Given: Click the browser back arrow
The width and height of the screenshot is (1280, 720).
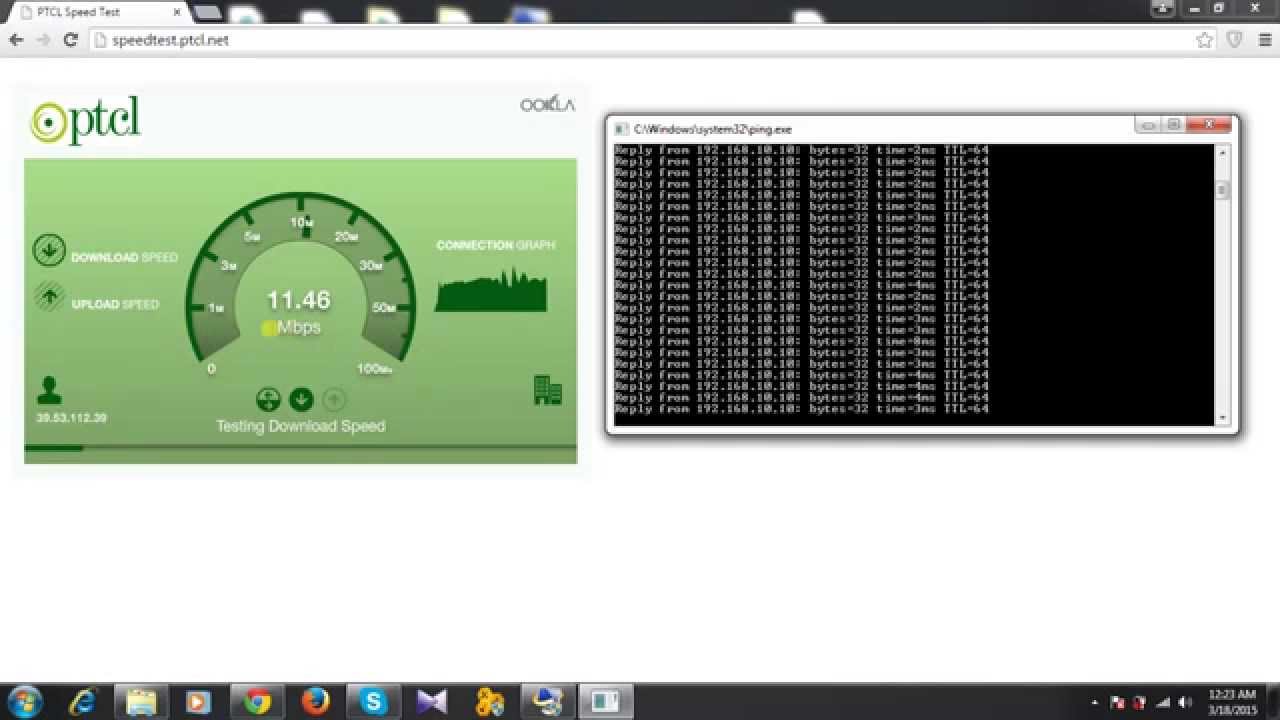Looking at the screenshot, I should [16, 40].
